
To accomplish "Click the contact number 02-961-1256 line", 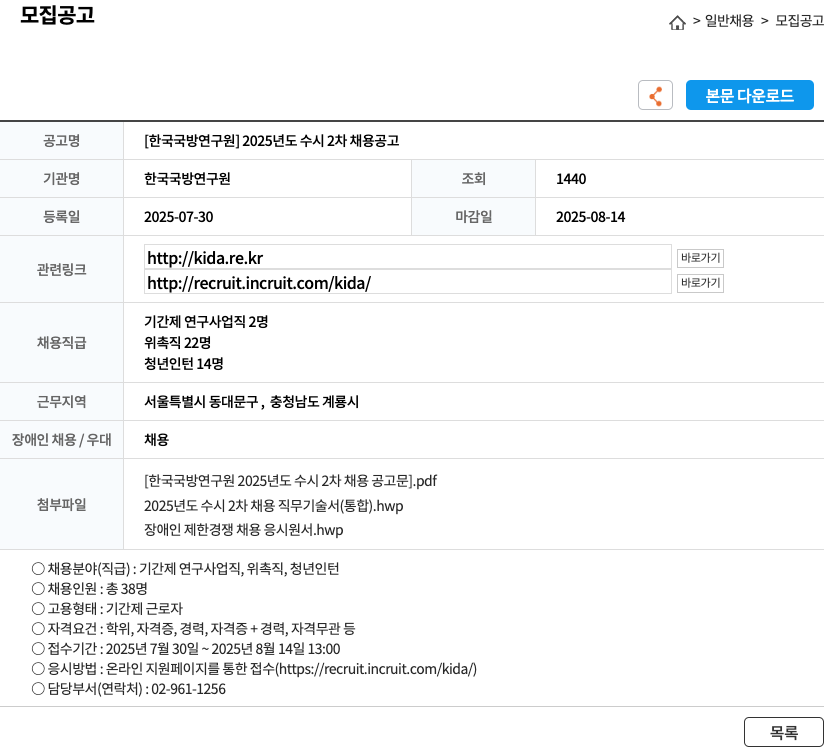I will 129,689.
